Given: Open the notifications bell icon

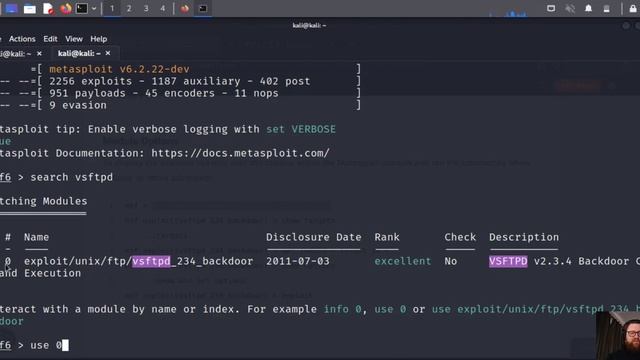Looking at the screenshot, I should 588,9.
